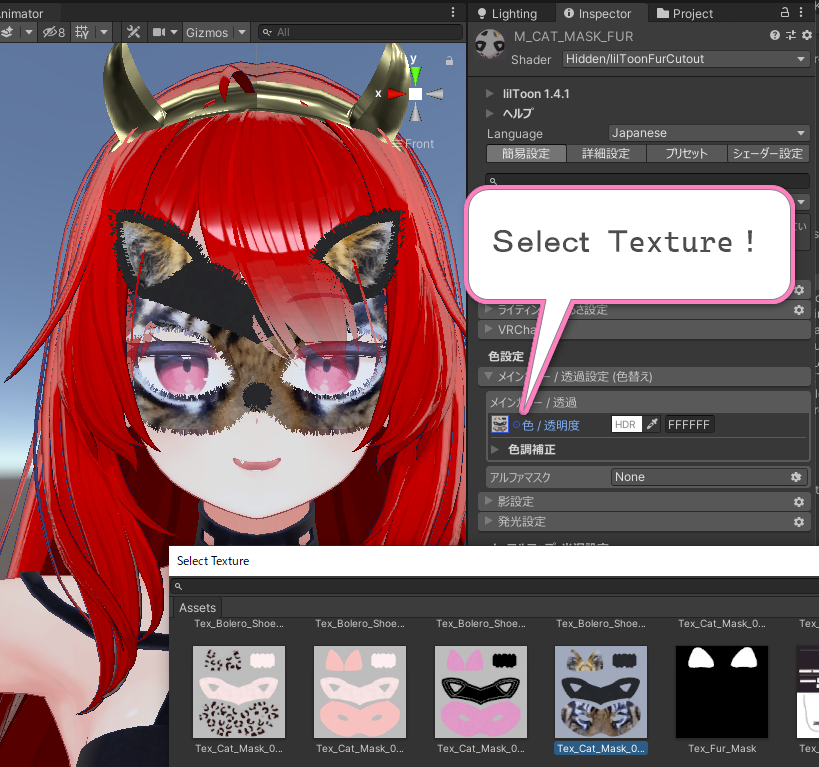Select the eyedropper next to the HDR field
This screenshot has width=819, height=767.
click(x=652, y=424)
